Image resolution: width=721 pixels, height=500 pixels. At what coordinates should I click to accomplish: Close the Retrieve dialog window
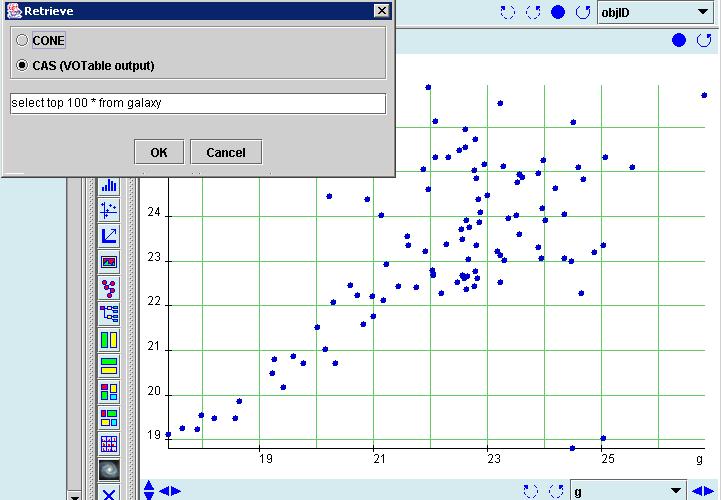pos(382,11)
